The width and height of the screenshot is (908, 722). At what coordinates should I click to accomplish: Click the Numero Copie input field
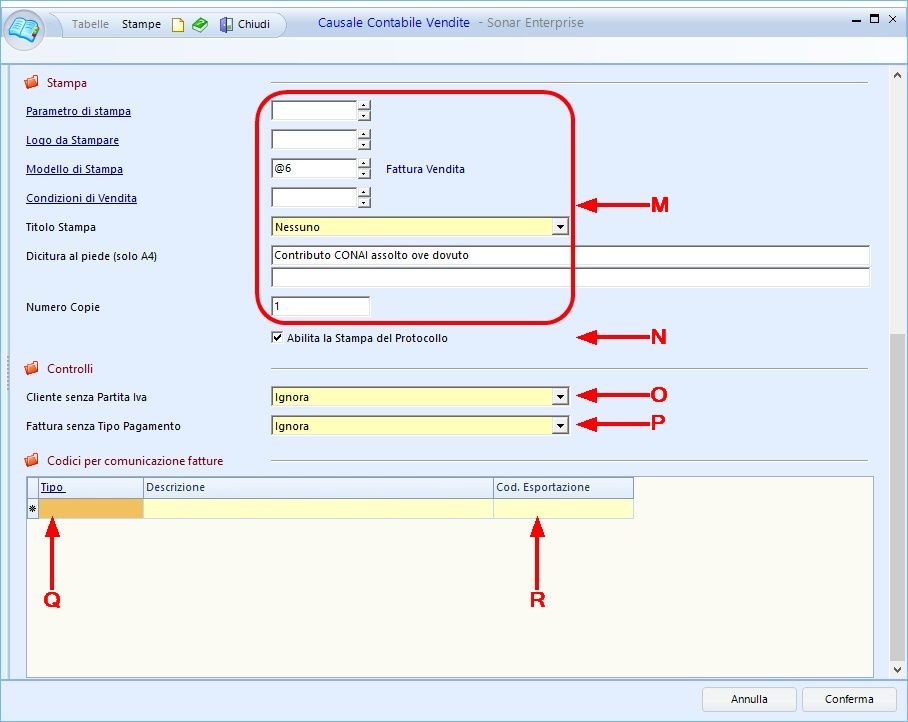pos(320,306)
